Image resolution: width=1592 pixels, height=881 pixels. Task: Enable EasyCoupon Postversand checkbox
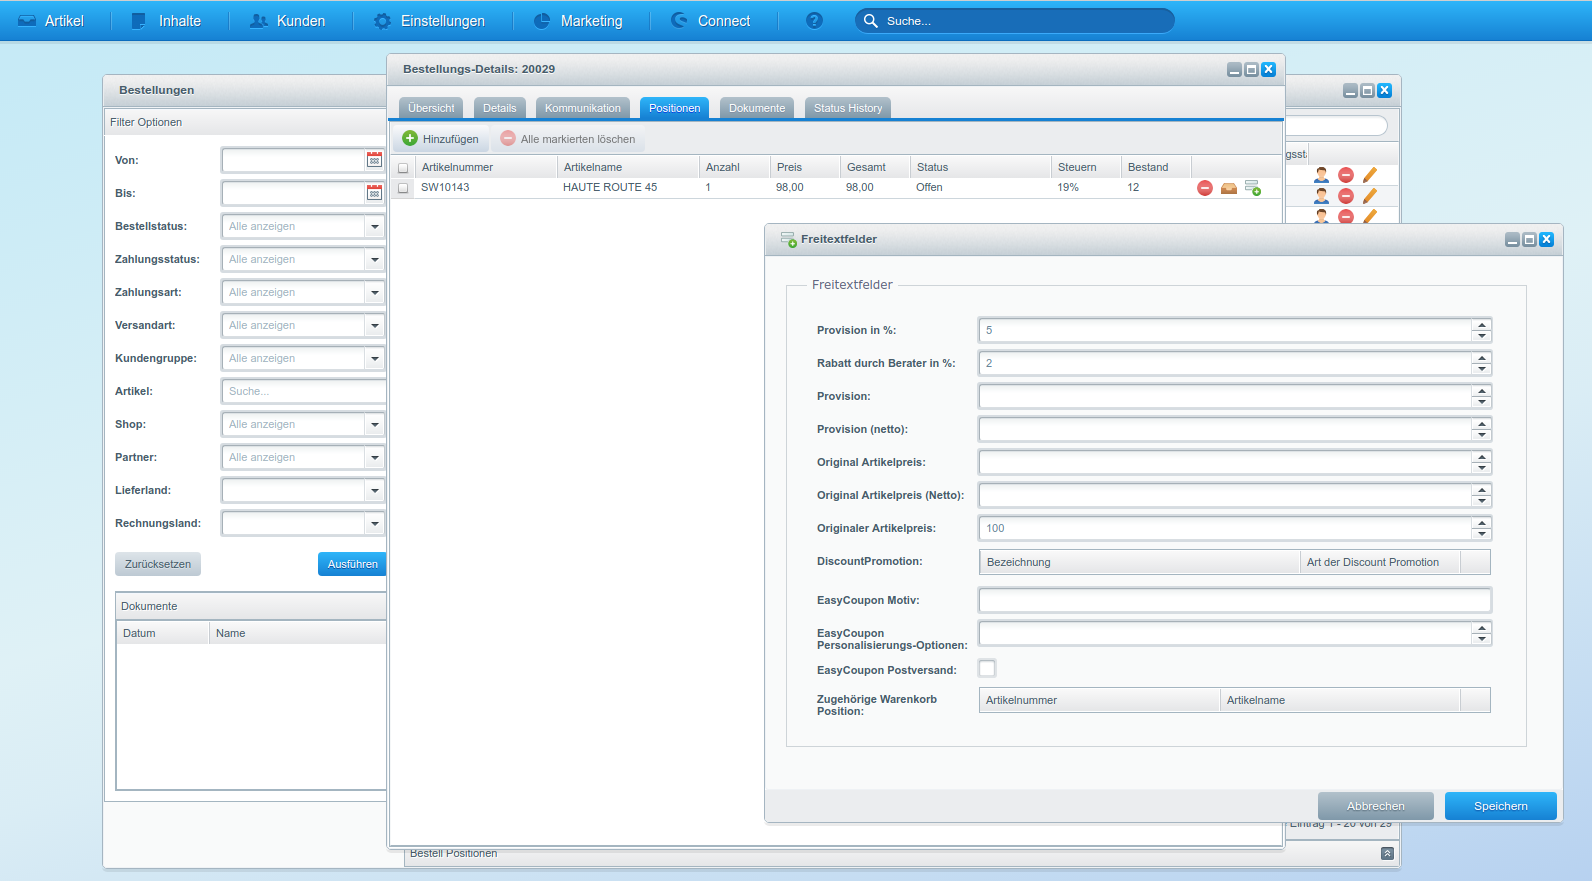pyautogui.click(x=987, y=669)
